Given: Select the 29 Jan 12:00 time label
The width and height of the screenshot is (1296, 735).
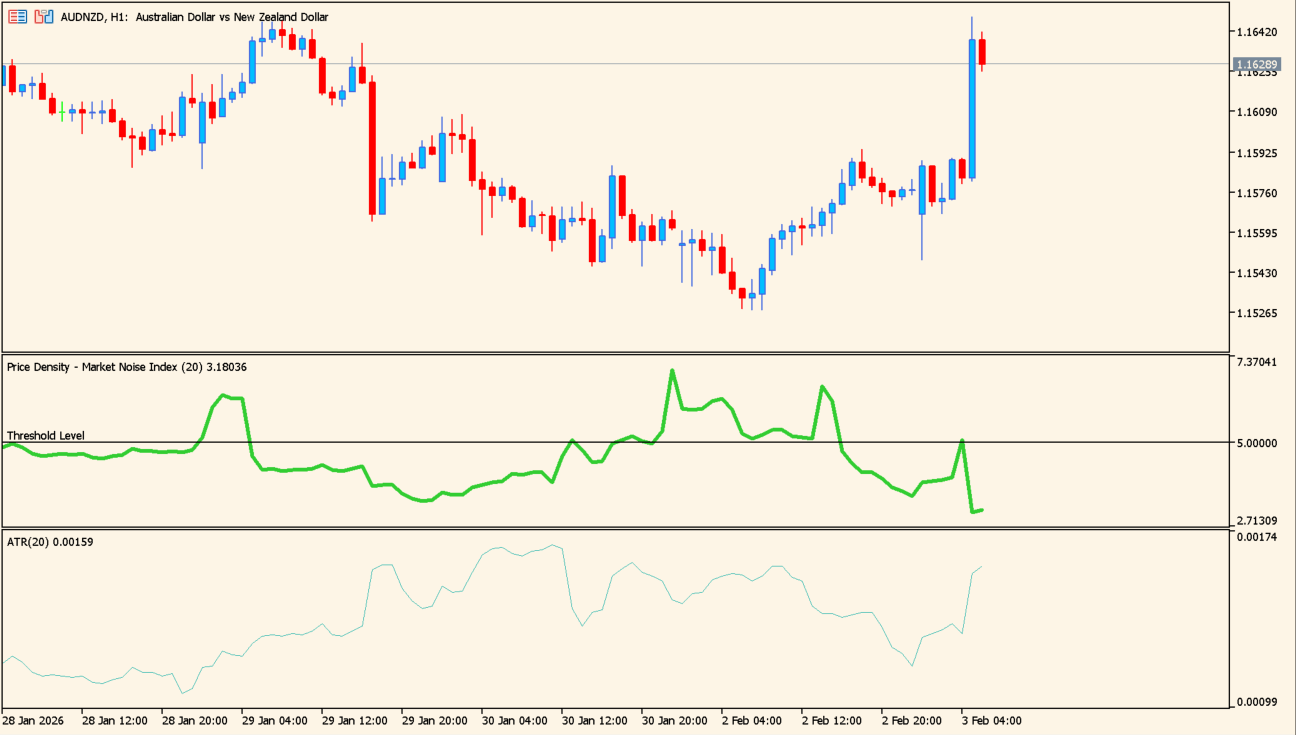Looking at the screenshot, I should [354, 720].
